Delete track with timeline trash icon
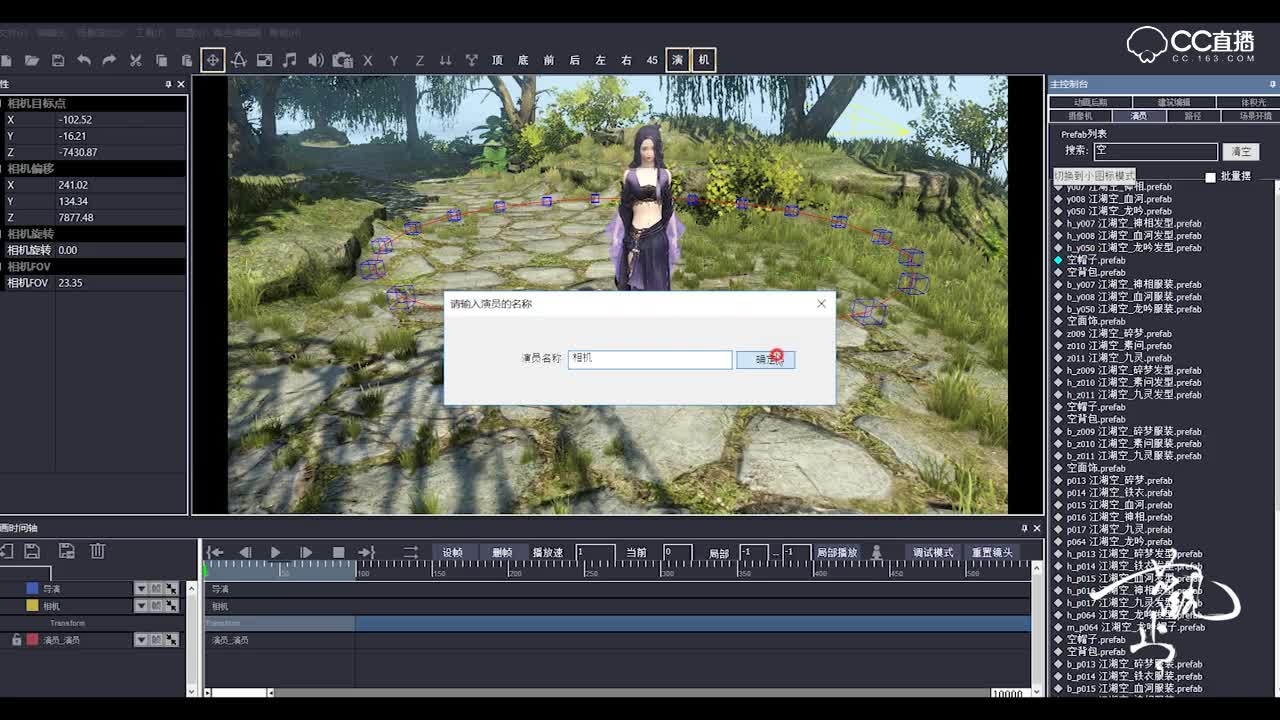 click(x=97, y=551)
